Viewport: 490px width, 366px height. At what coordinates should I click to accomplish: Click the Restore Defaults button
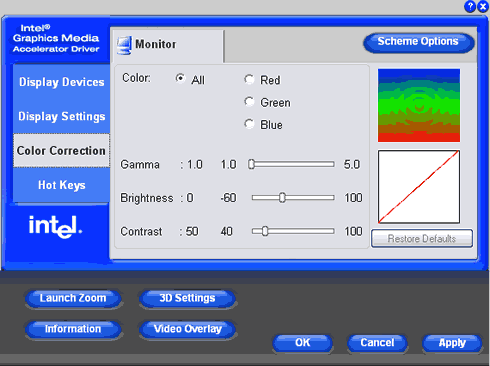(422, 238)
